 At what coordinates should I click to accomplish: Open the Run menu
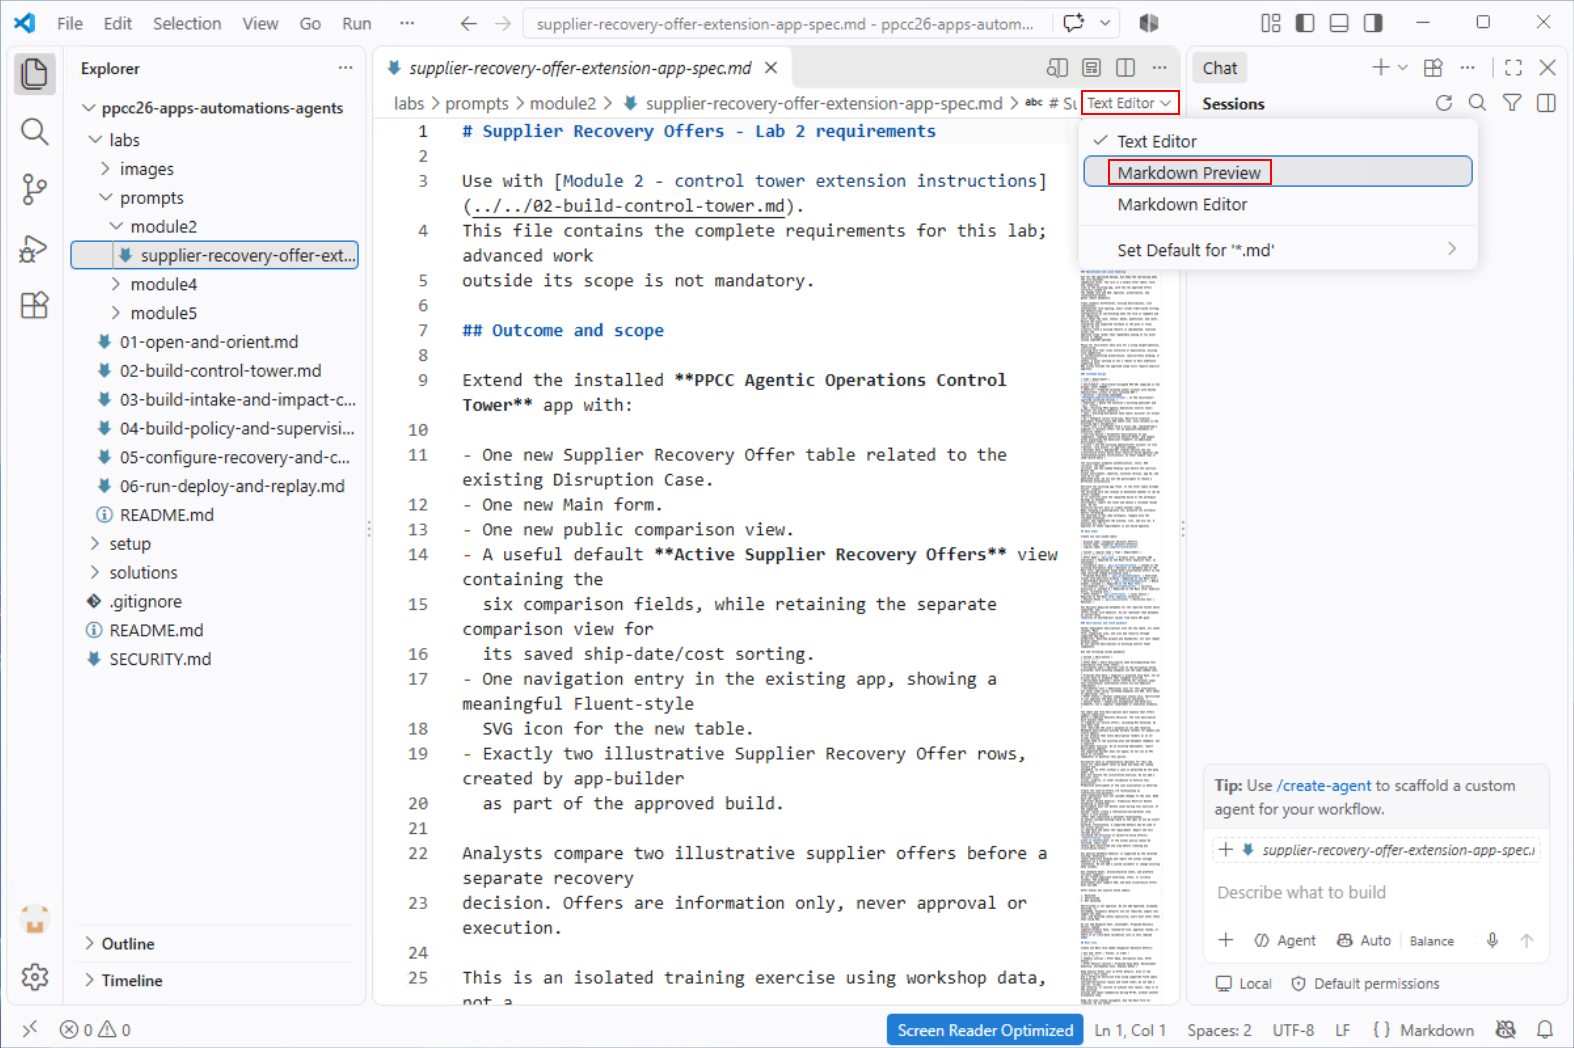(357, 23)
